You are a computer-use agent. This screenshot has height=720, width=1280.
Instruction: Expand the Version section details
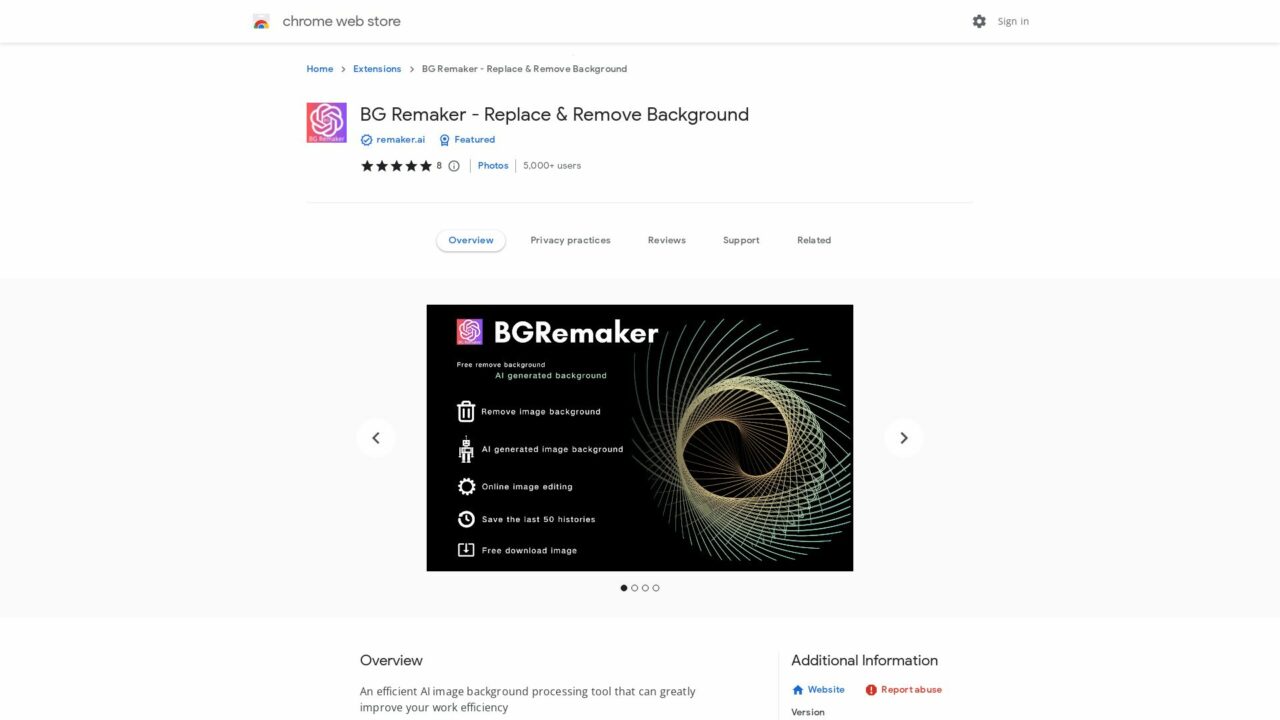pyautogui.click(x=808, y=711)
